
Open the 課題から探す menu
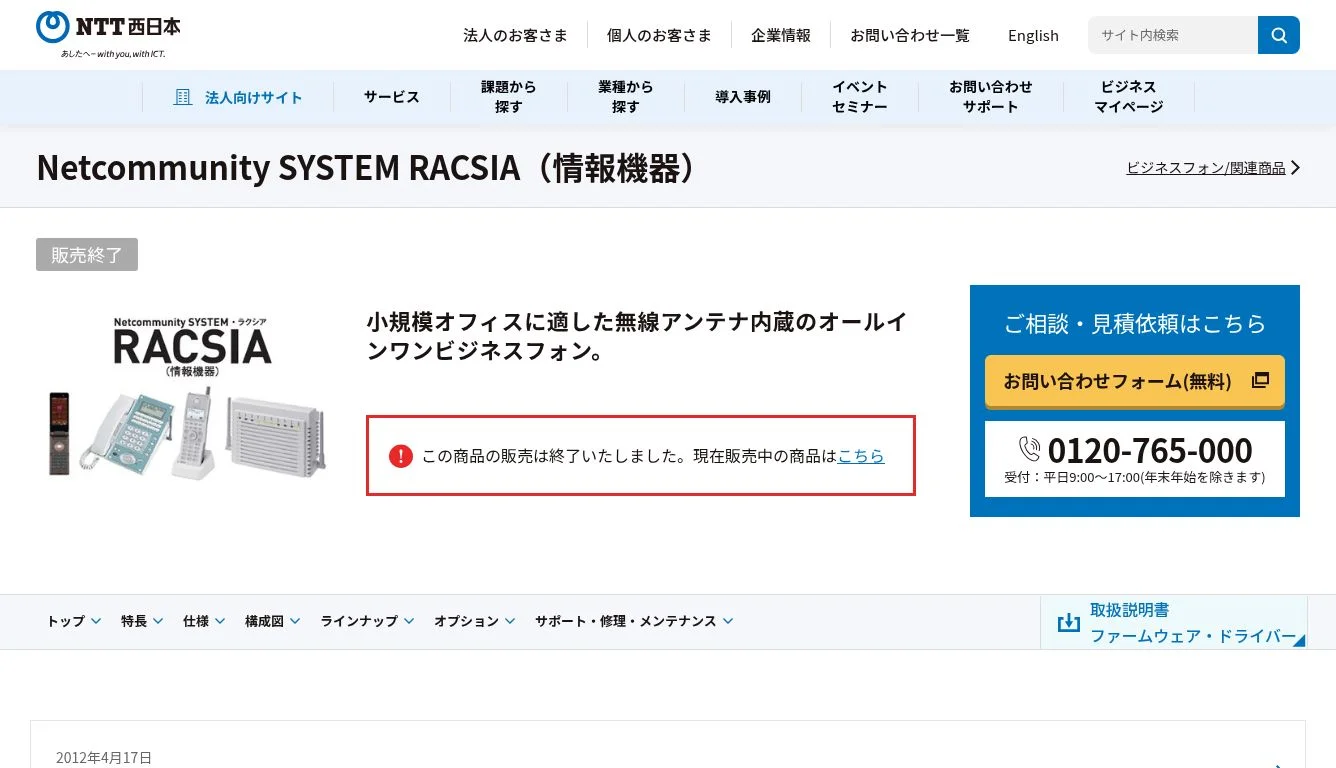pos(509,97)
